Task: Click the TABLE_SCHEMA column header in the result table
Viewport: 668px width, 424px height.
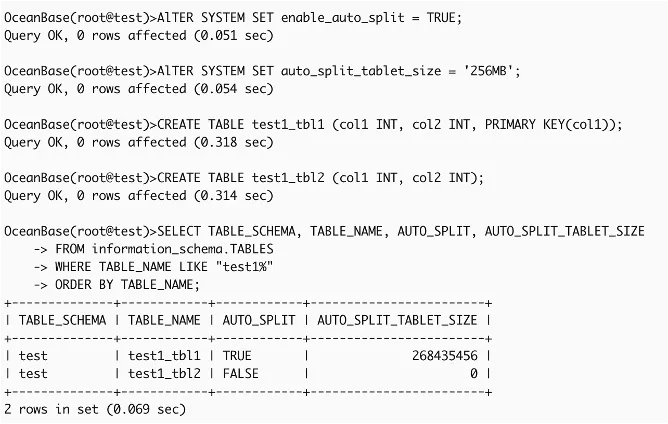Action: click(x=62, y=320)
